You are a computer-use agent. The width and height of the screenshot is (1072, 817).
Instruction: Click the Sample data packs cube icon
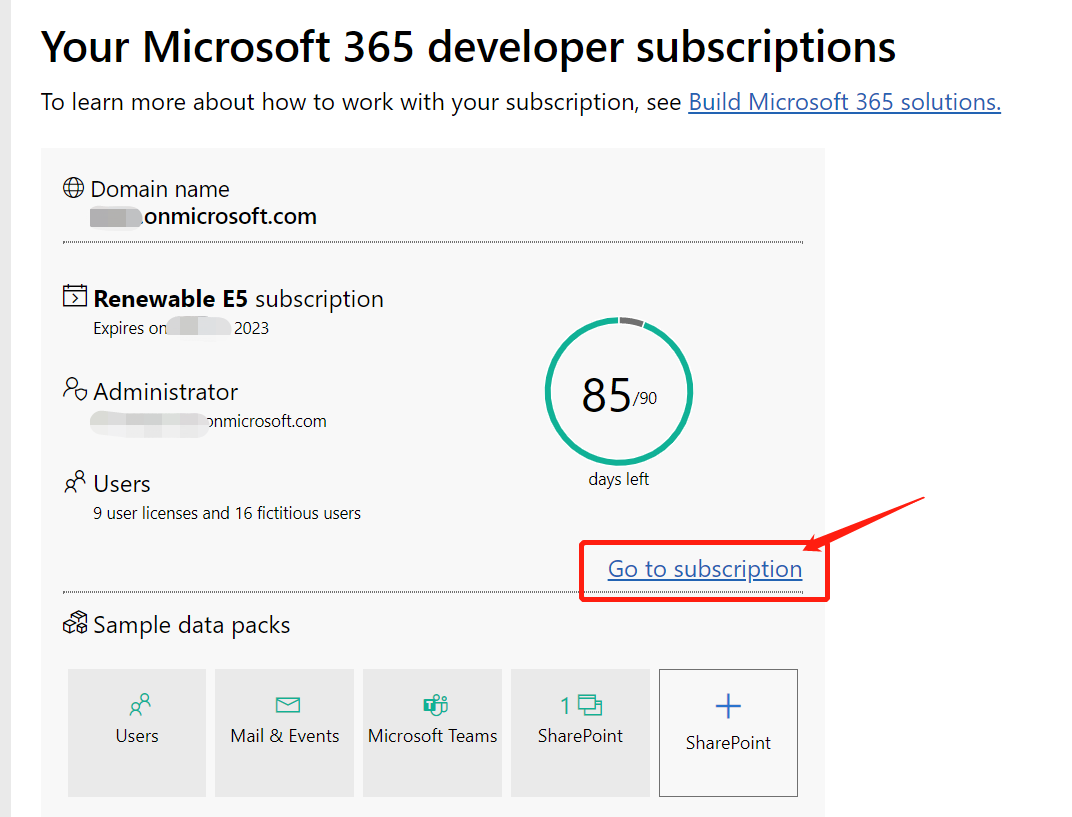click(x=74, y=622)
